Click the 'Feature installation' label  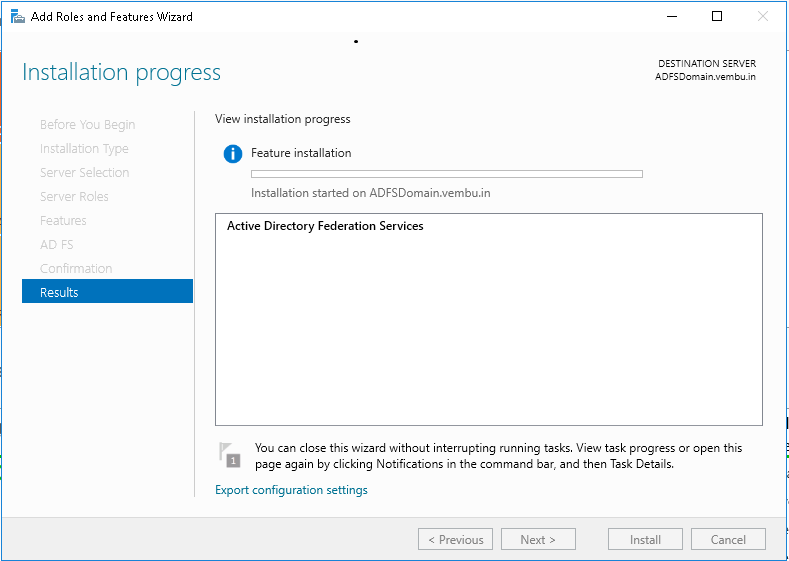[301, 153]
